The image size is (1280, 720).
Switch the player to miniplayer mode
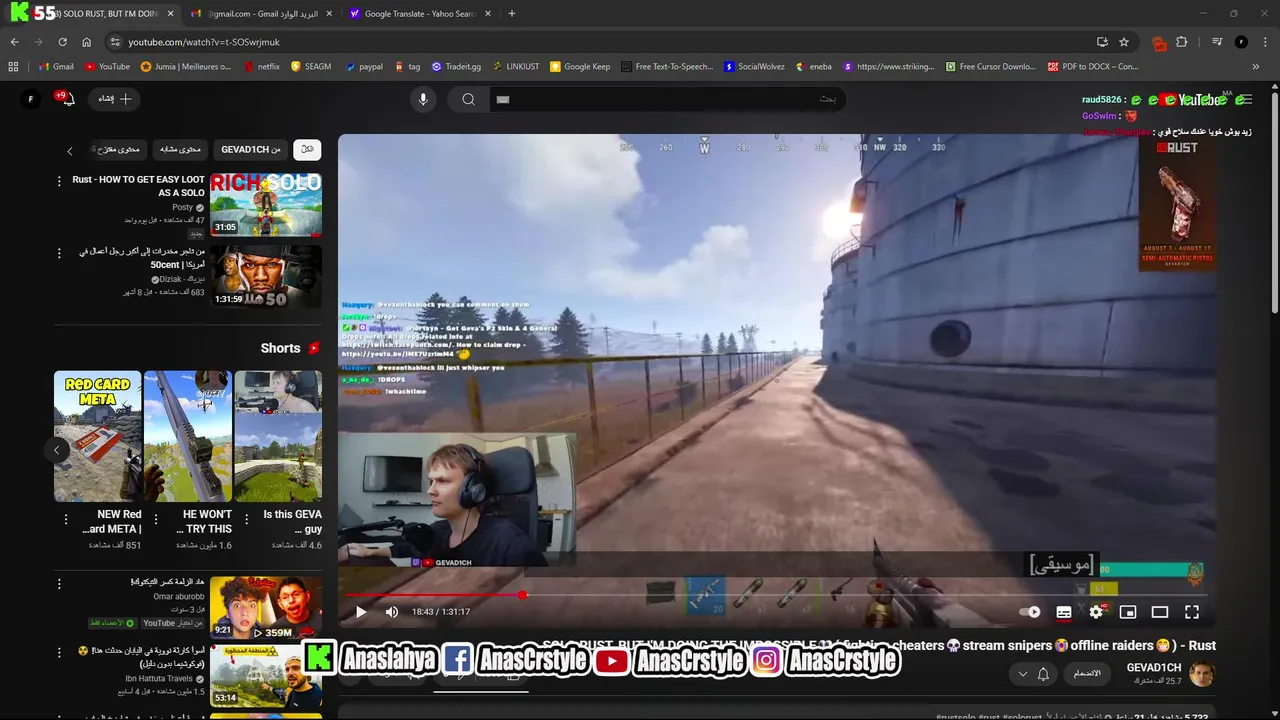click(1128, 612)
